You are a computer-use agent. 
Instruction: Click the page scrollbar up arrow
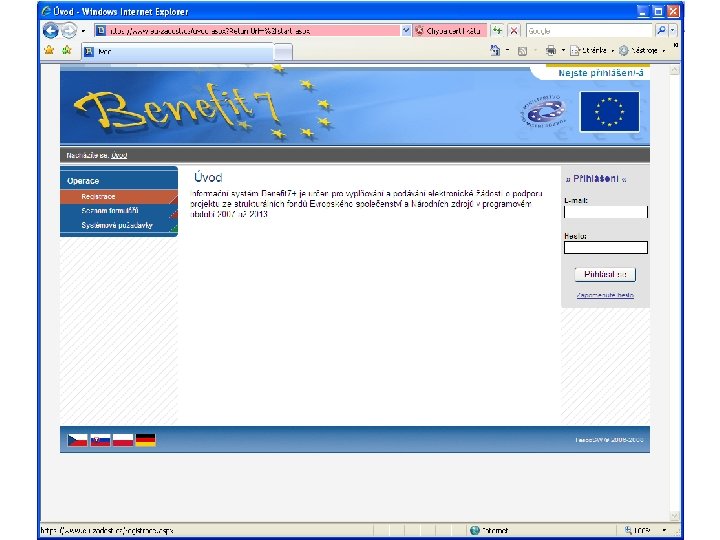pos(674,70)
